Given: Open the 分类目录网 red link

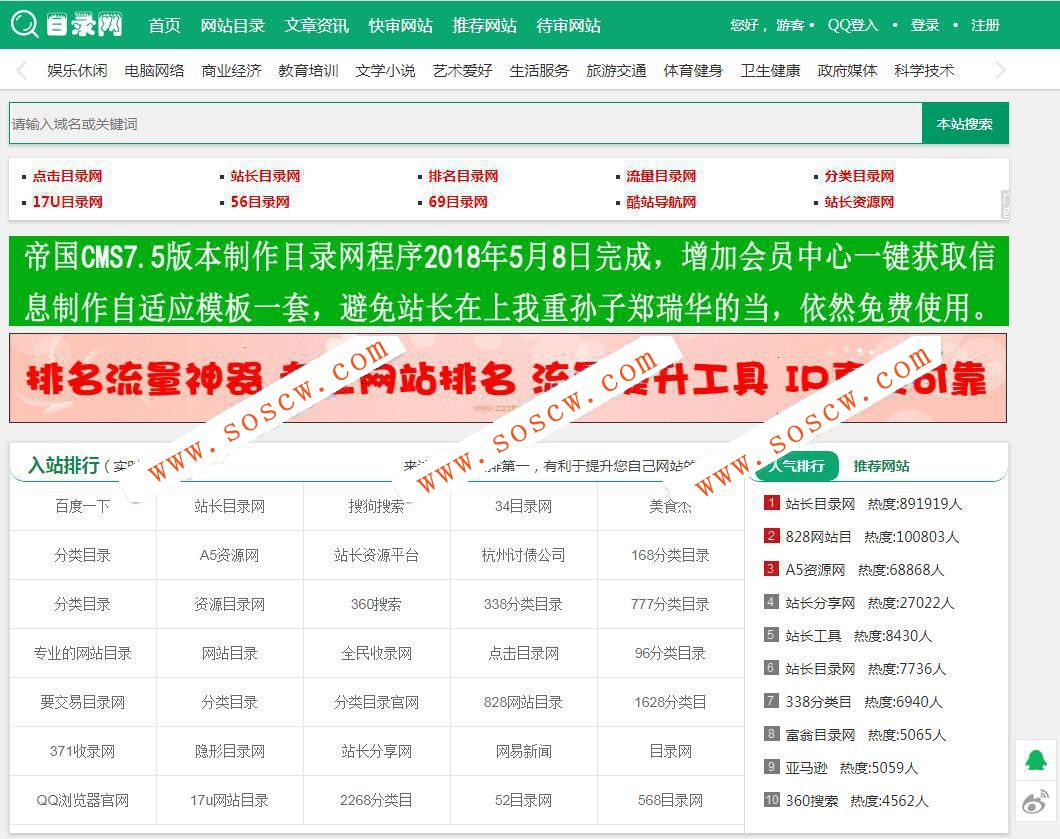Looking at the screenshot, I should click(859, 176).
